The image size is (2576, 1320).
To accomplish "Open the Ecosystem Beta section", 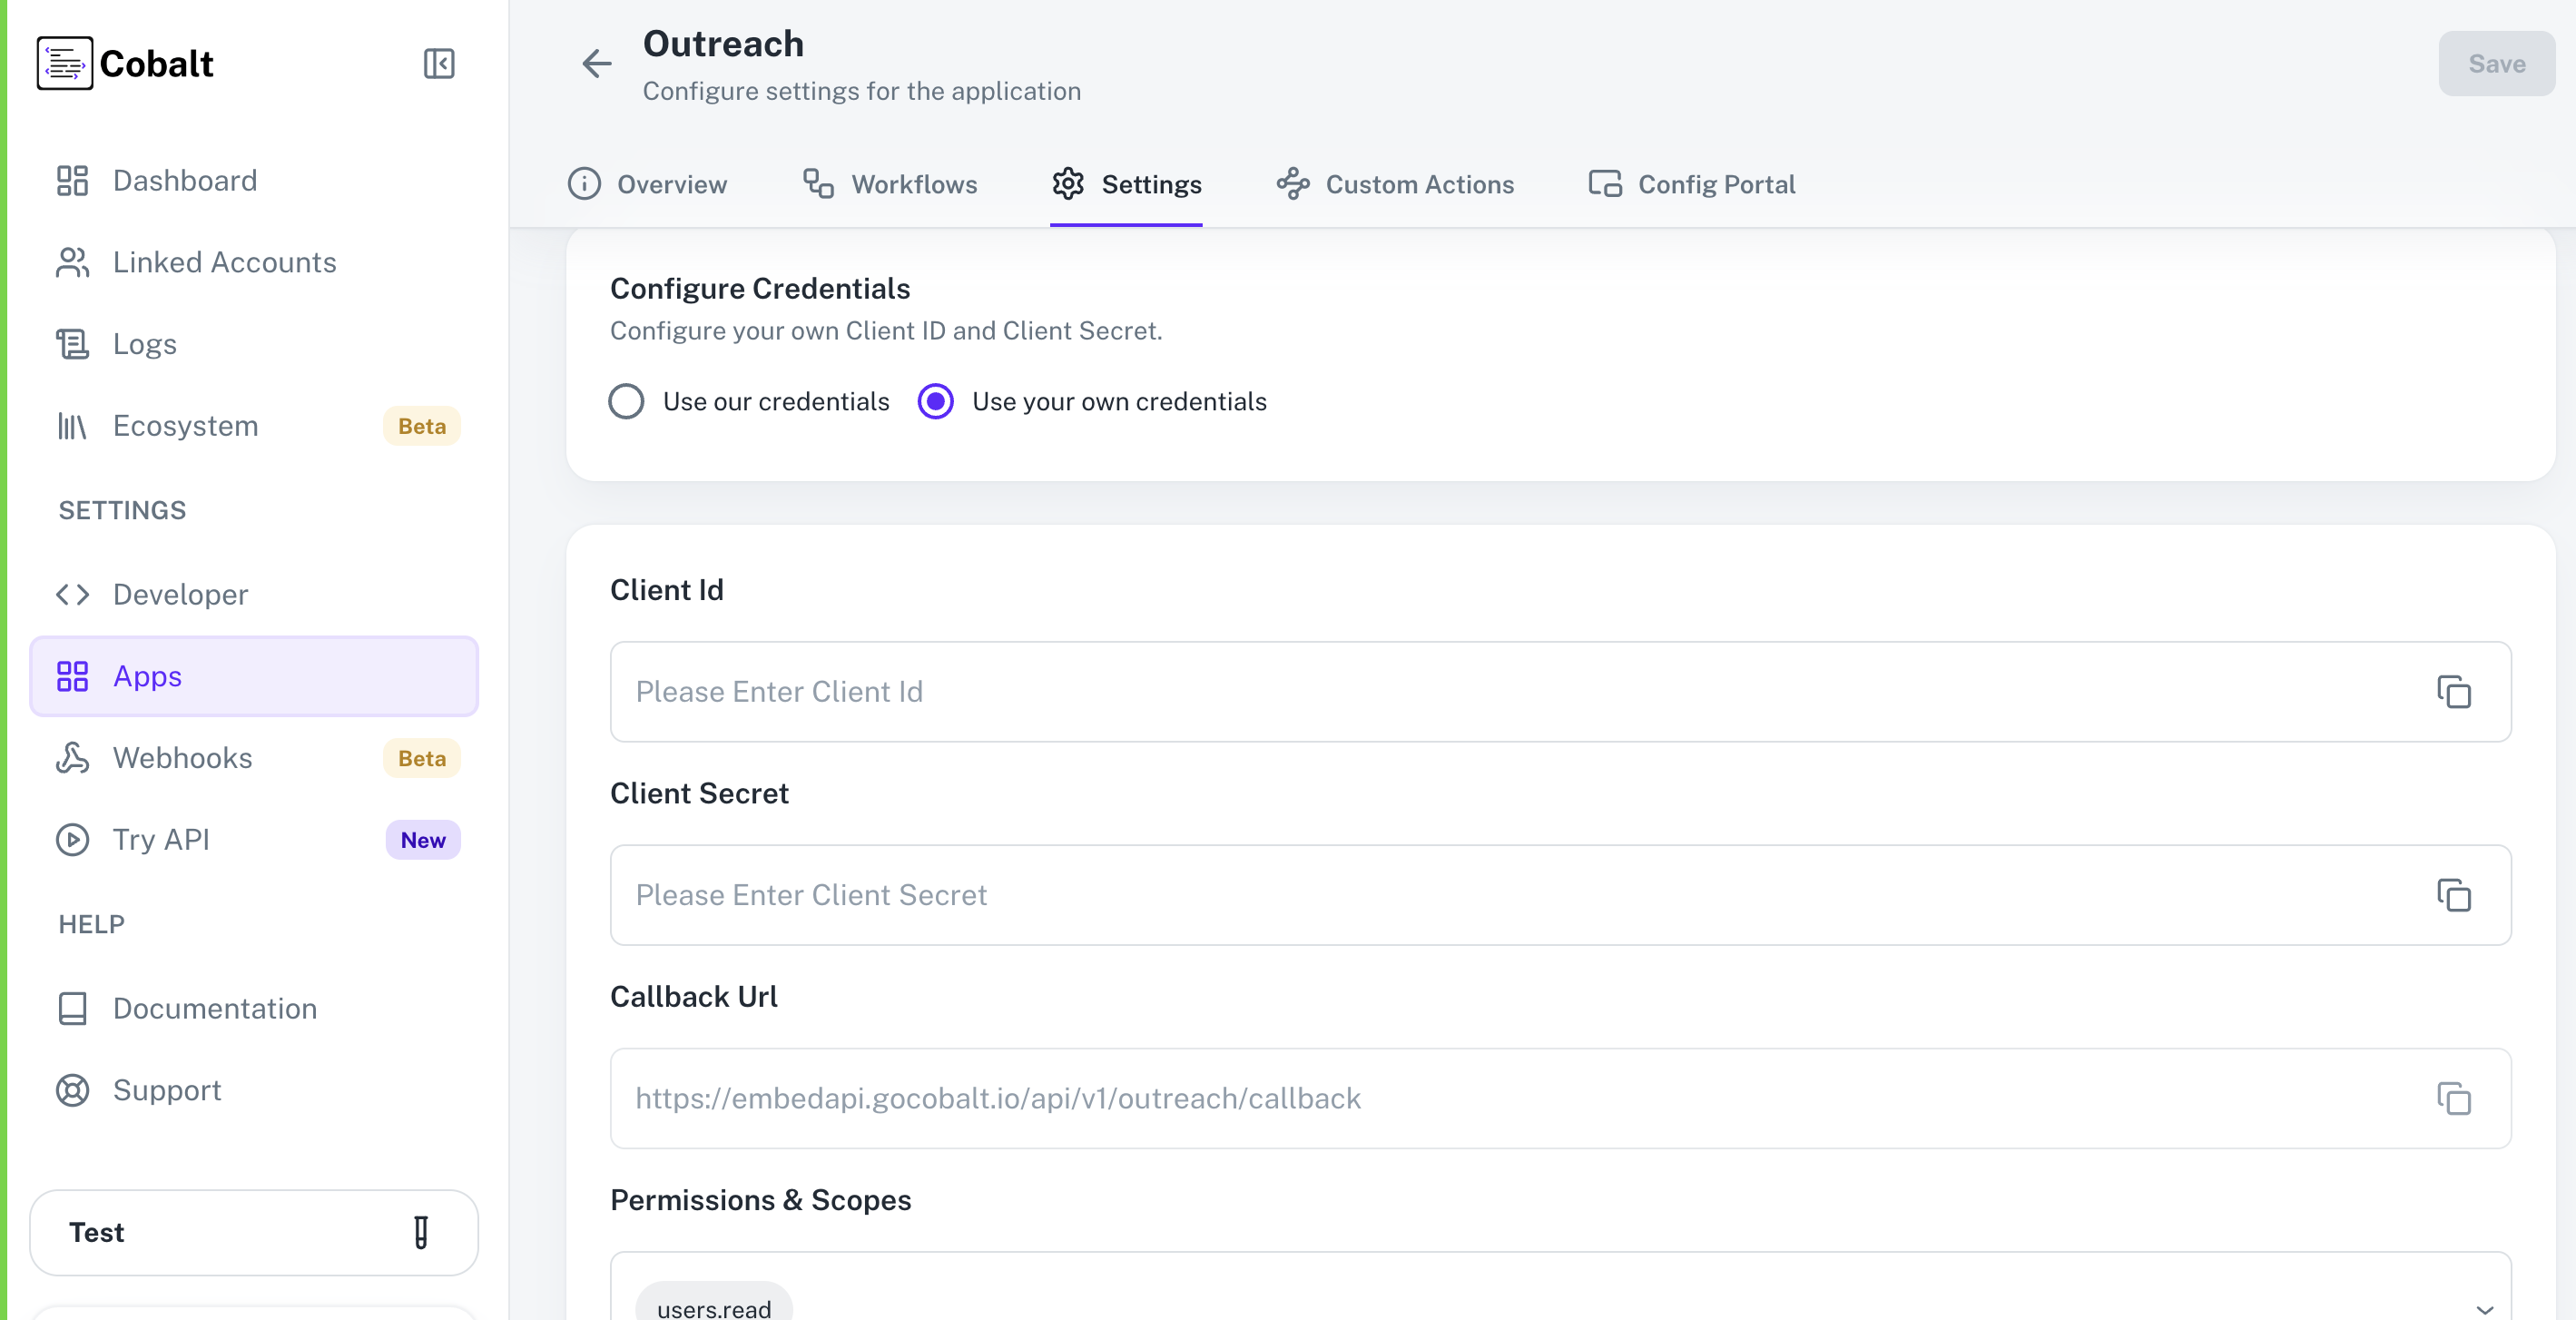I will tap(186, 425).
